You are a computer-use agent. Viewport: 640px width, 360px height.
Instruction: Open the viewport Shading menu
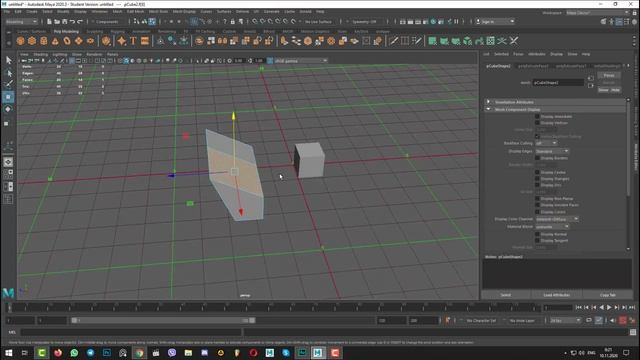(x=41, y=54)
